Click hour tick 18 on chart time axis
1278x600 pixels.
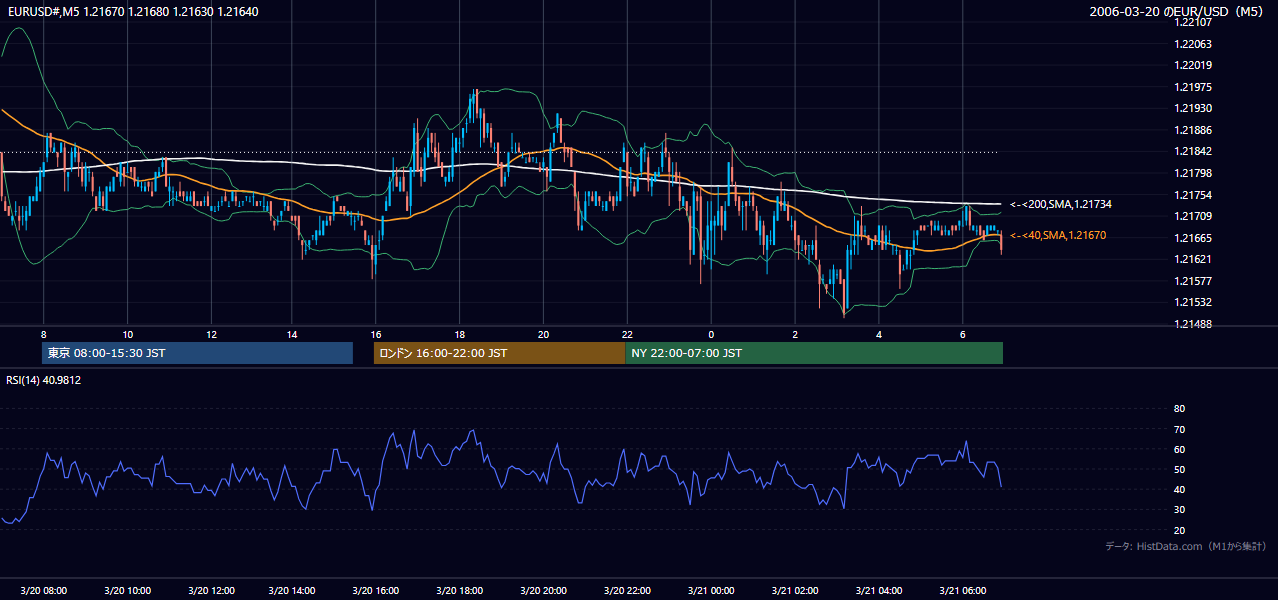[x=459, y=333]
